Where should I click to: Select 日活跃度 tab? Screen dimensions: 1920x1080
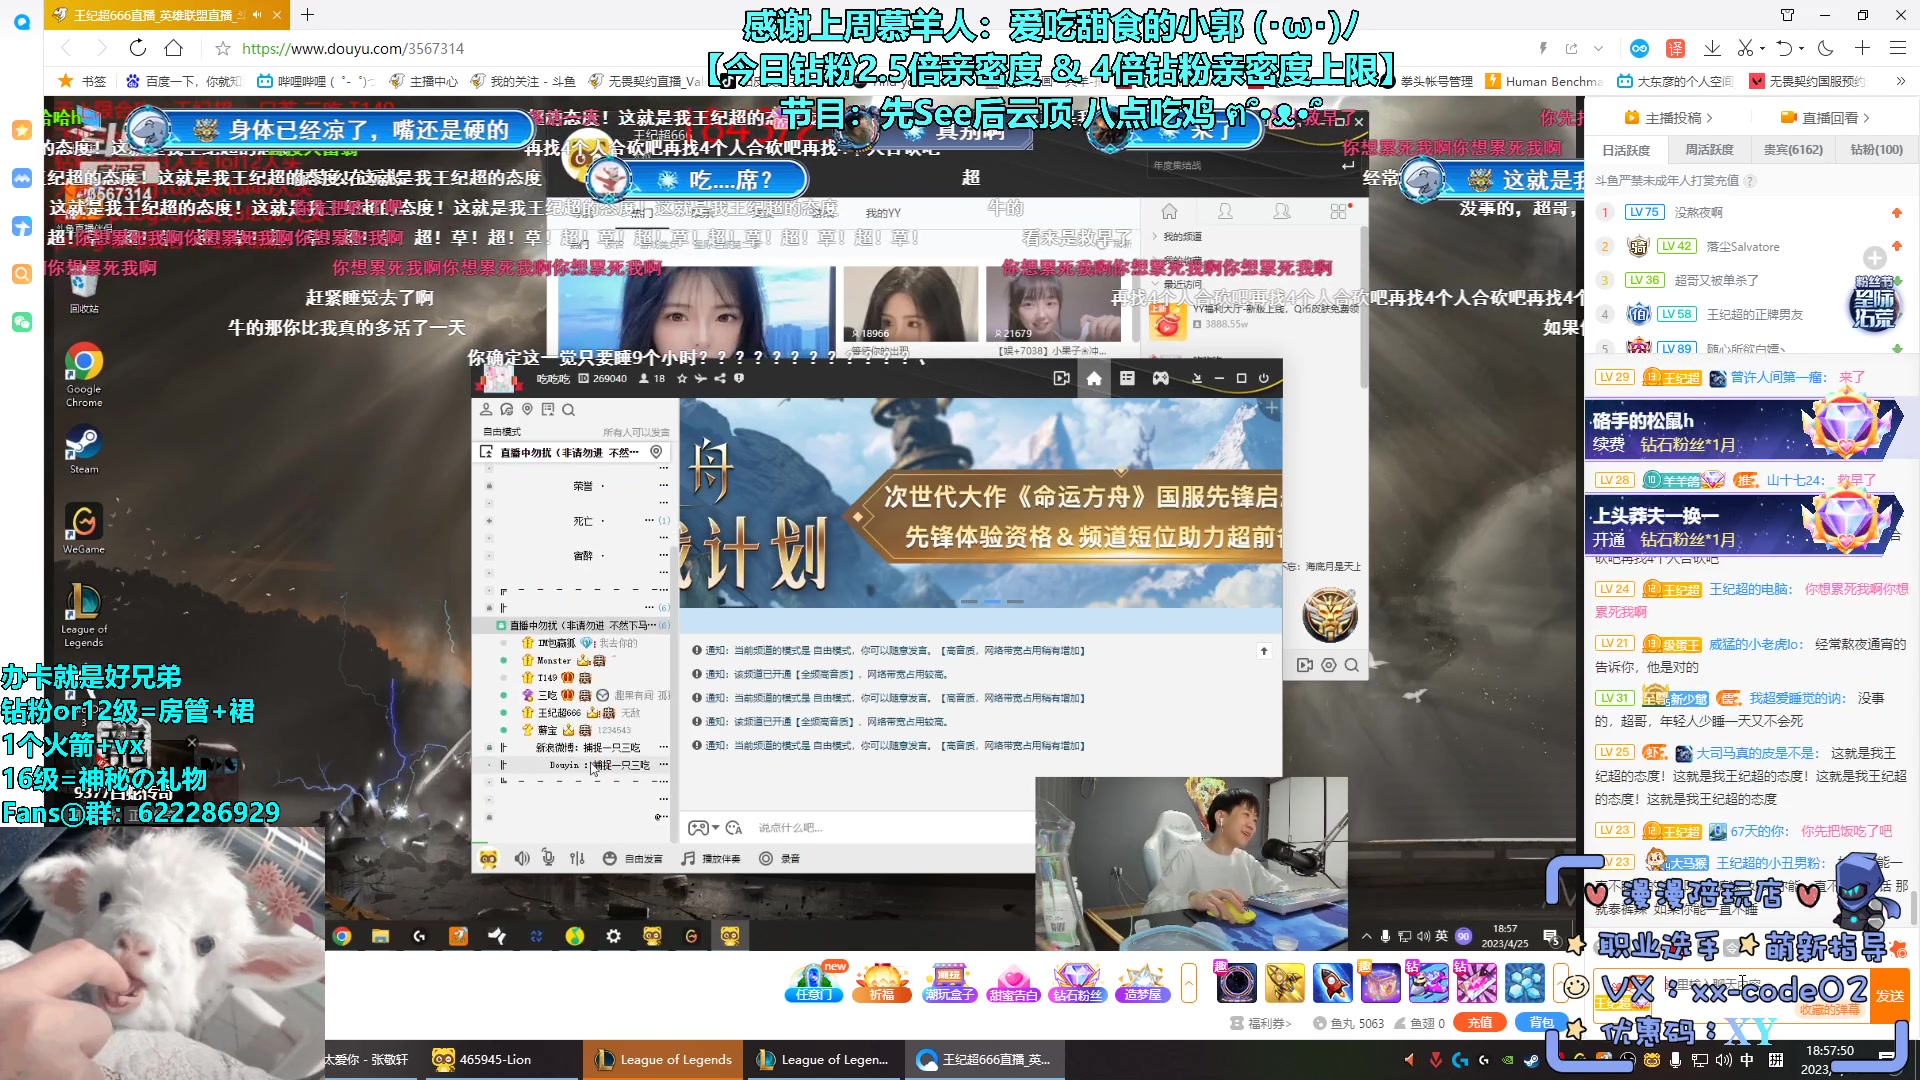(1626, 150)
